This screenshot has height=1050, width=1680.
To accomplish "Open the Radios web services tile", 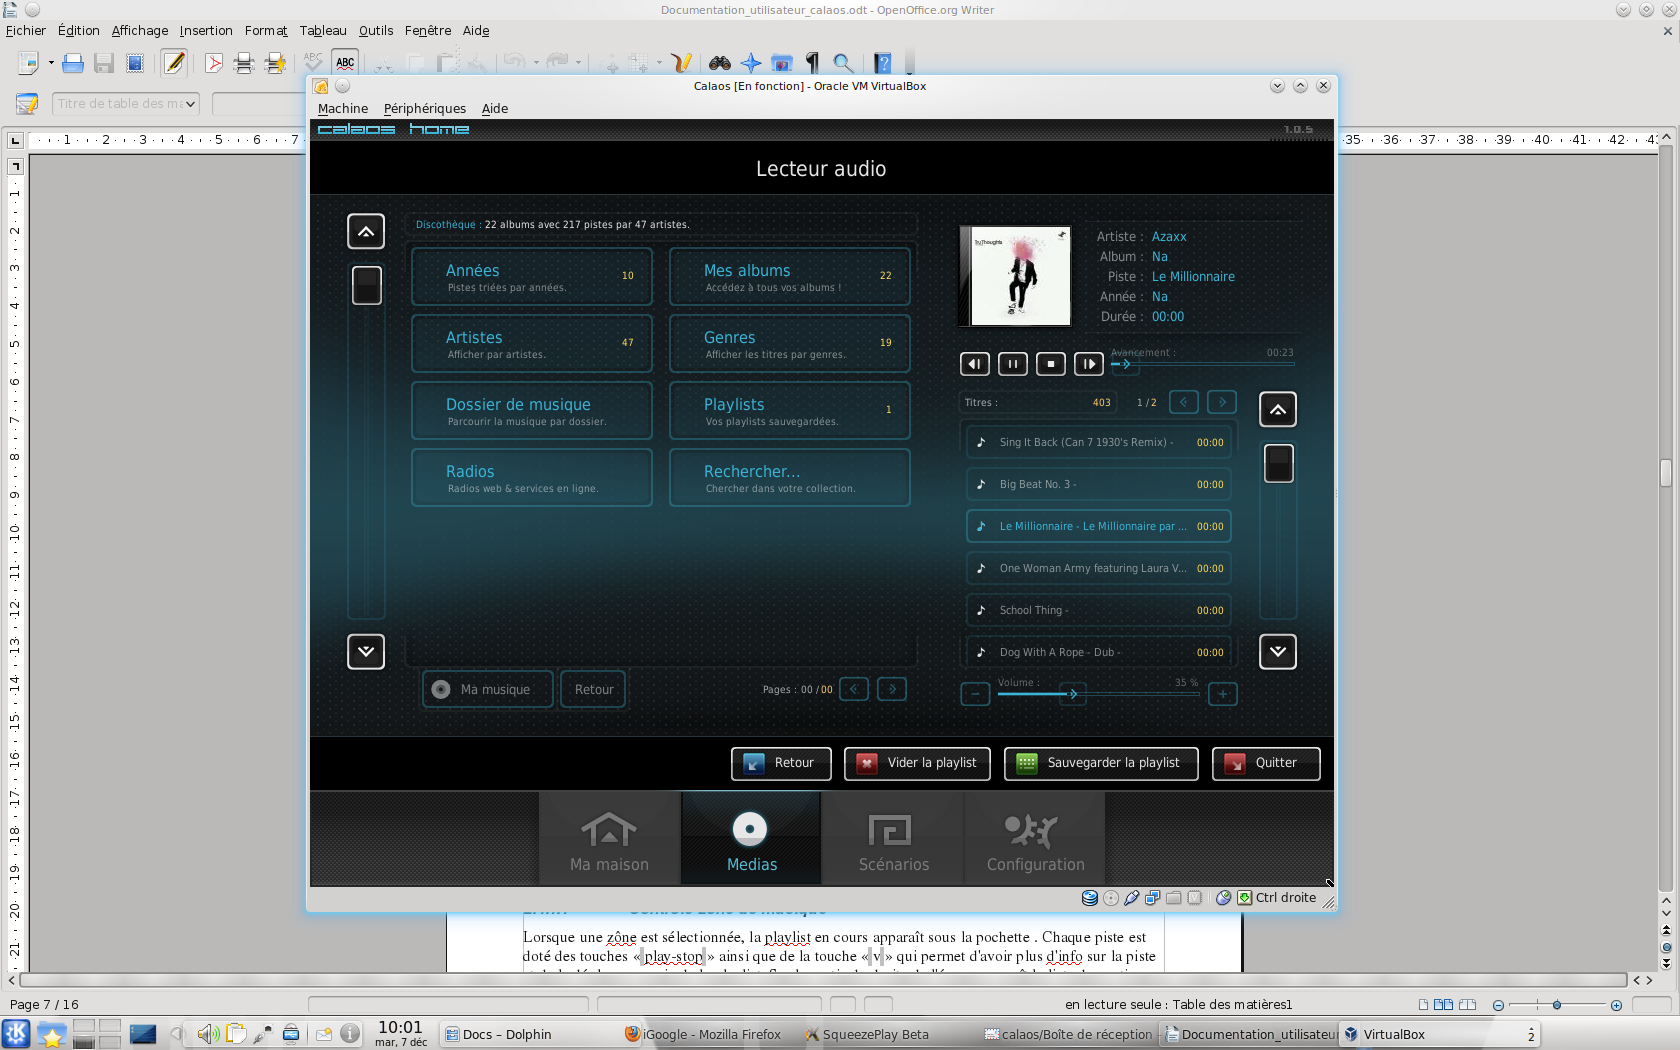I will (532, 478).
